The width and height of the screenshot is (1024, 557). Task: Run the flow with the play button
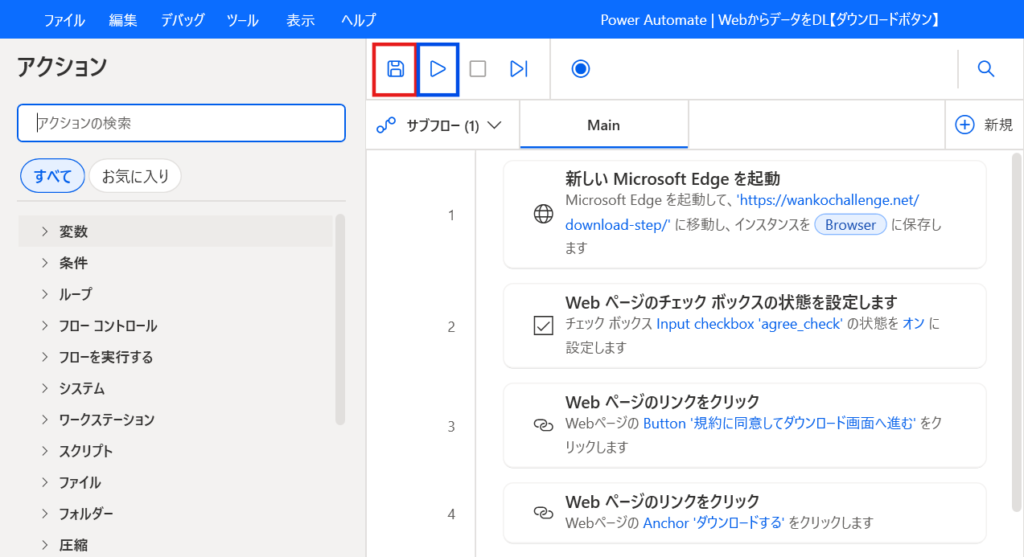[x=438, y=69]
